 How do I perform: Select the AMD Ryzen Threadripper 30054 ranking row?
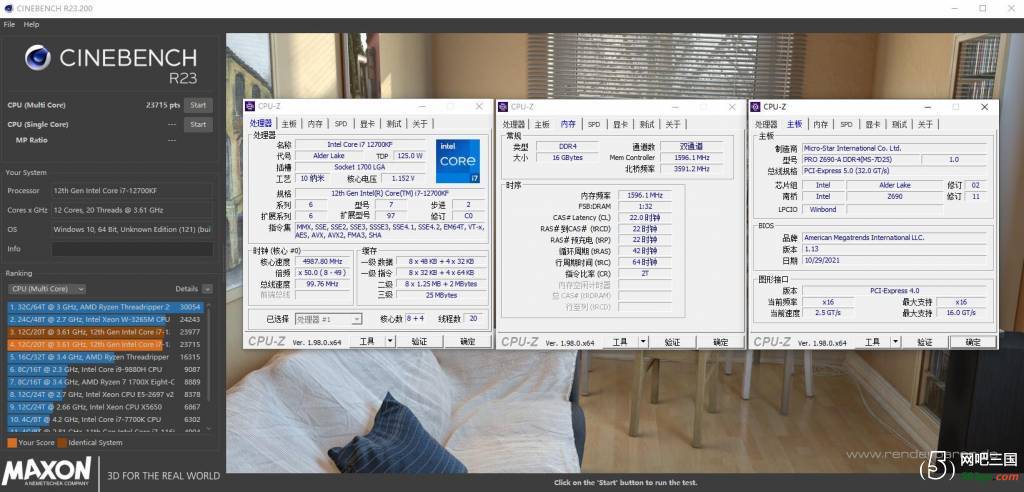[x=106, y=306]
